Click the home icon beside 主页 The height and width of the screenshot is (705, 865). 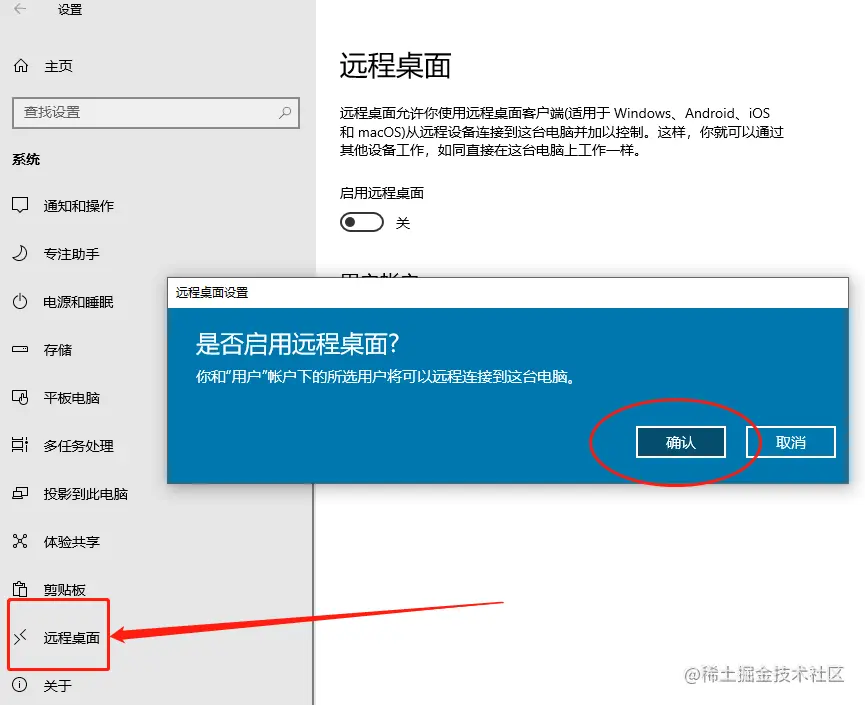(x=21, y=66)
